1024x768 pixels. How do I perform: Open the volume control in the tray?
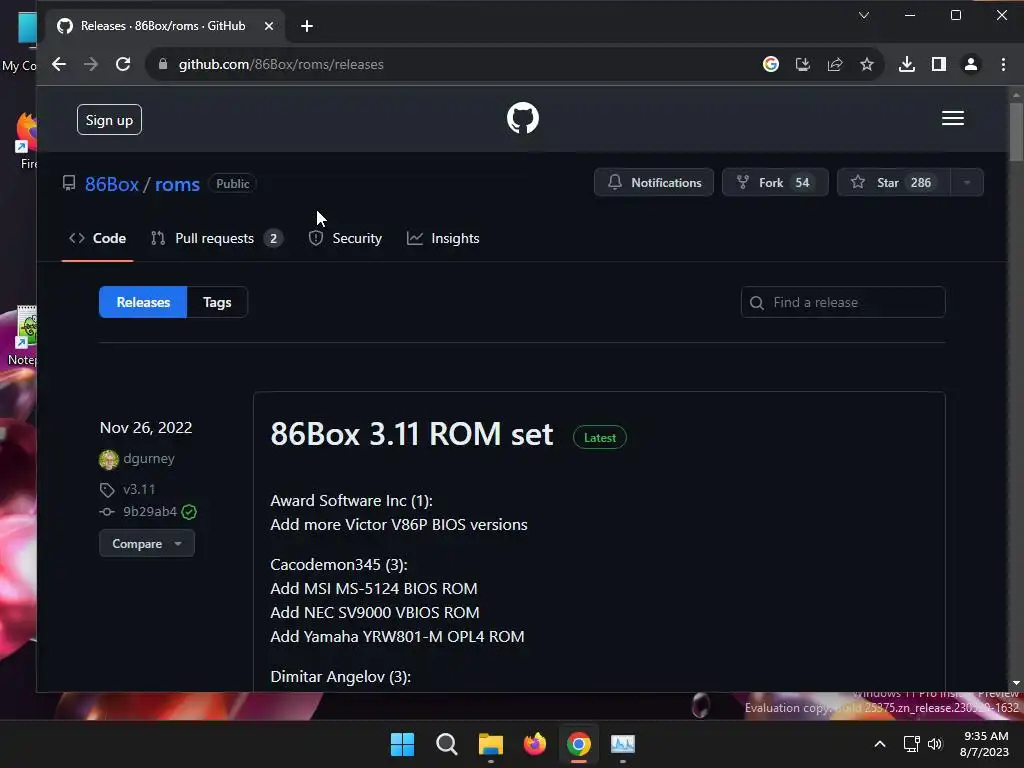[x=935, y=744]
